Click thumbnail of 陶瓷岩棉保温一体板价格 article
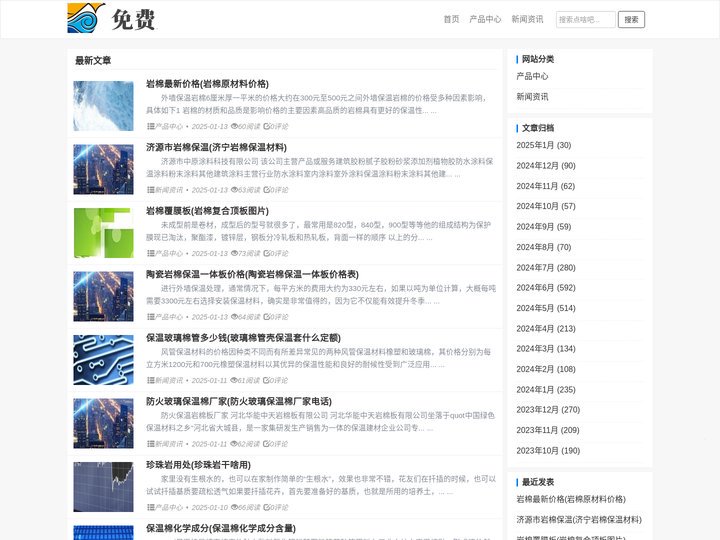720x540 pixels. click(x=103, y=296)
